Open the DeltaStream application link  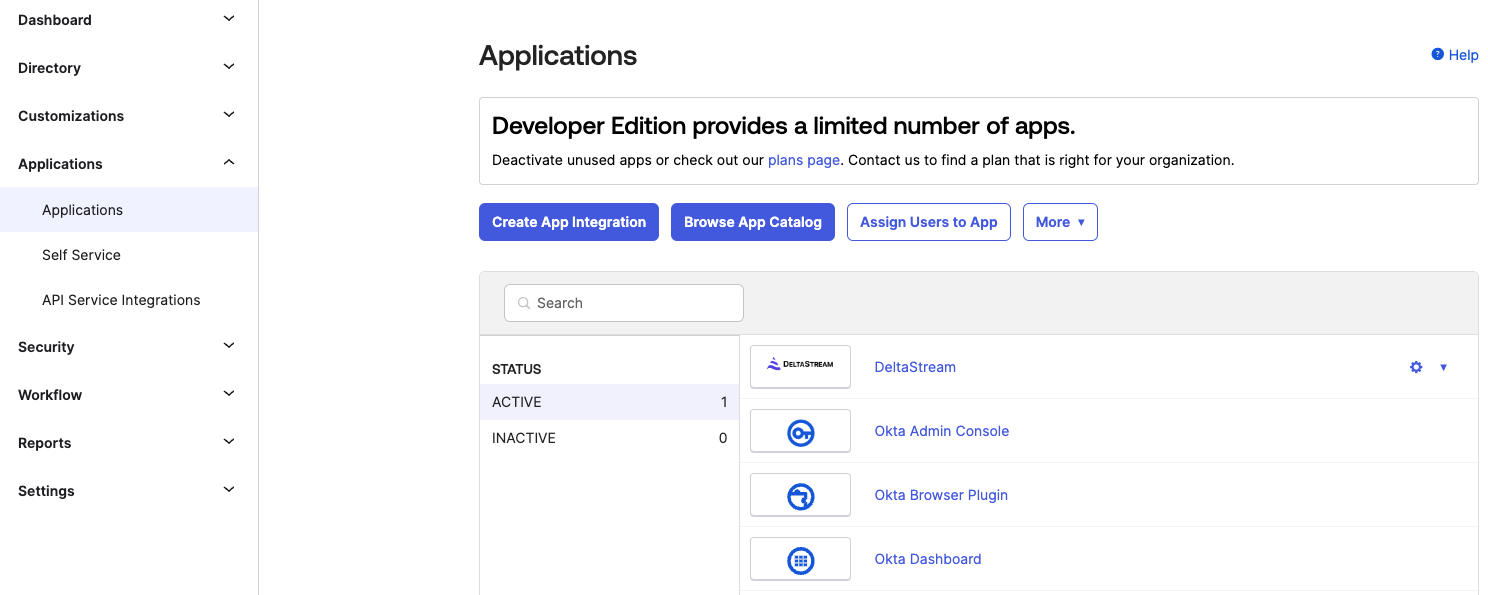tap(915, 367)
